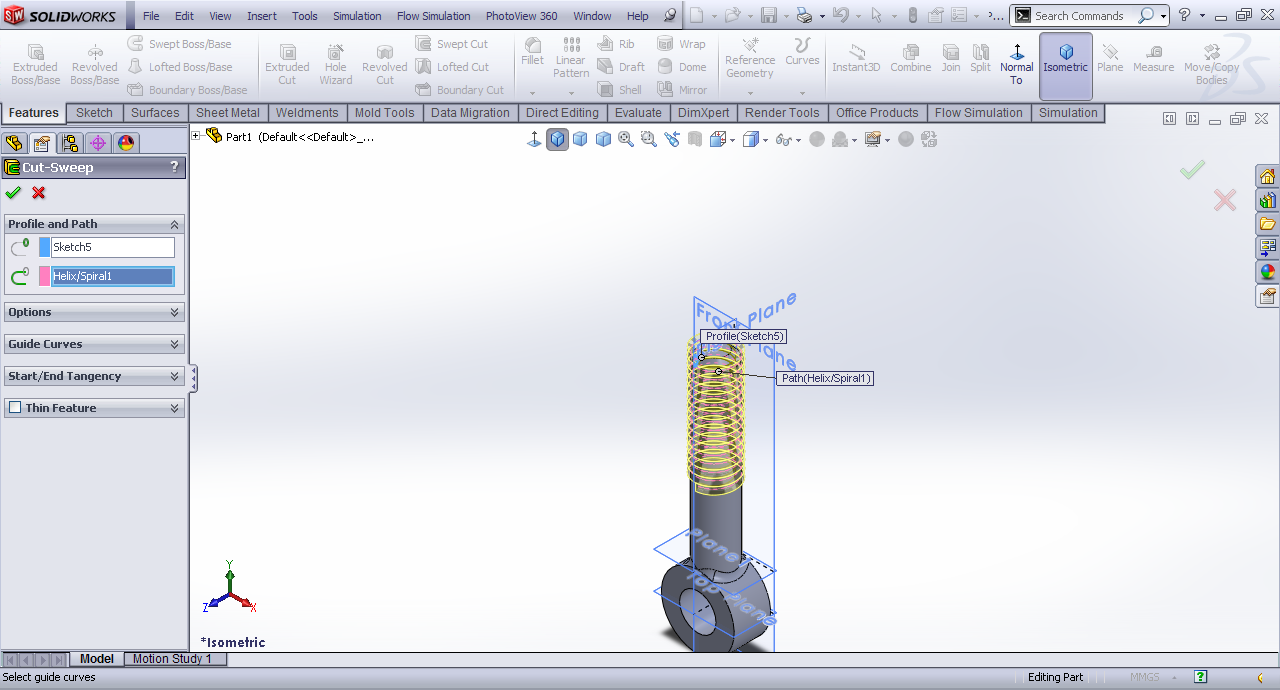Open the Design Library task pane icon
Image resolution: width=1280 pixels, height=690 pixels.
click(x=1267, y=200)
